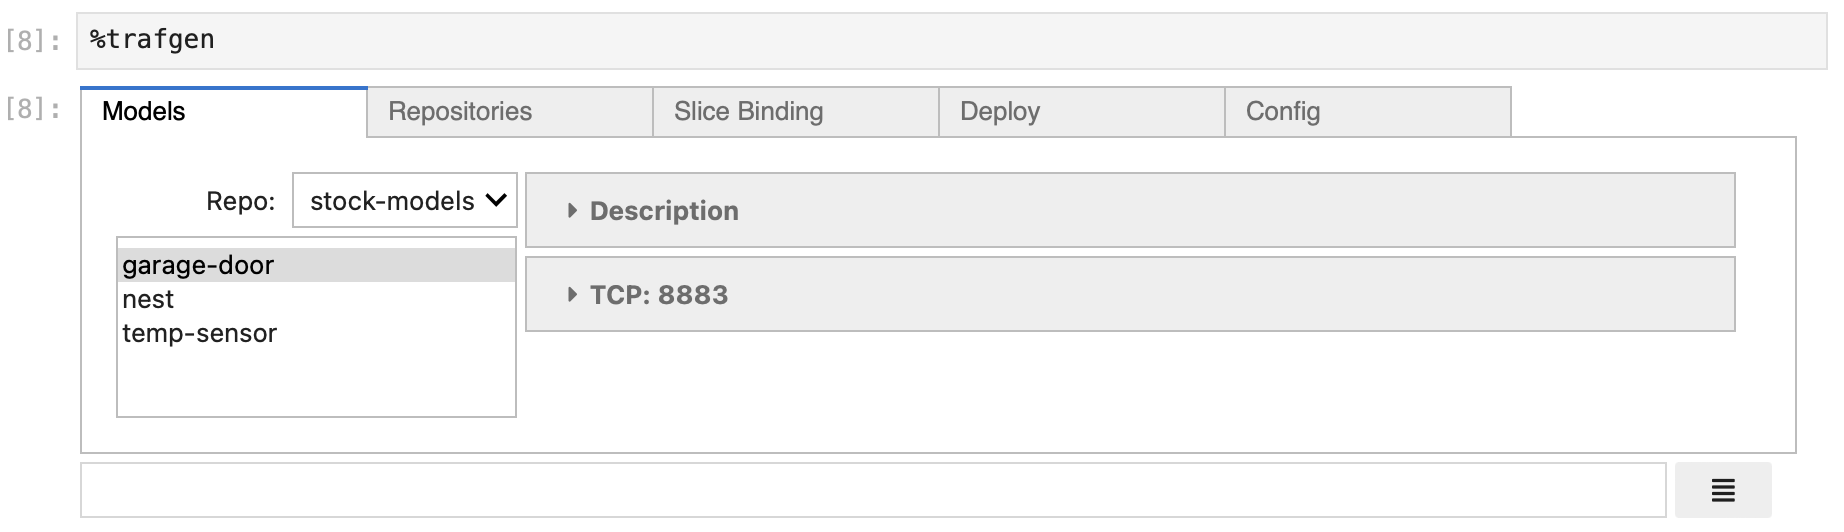Click the empty text field at bottom
This screenshot has height=532, width=1844.
pos(873,490)
